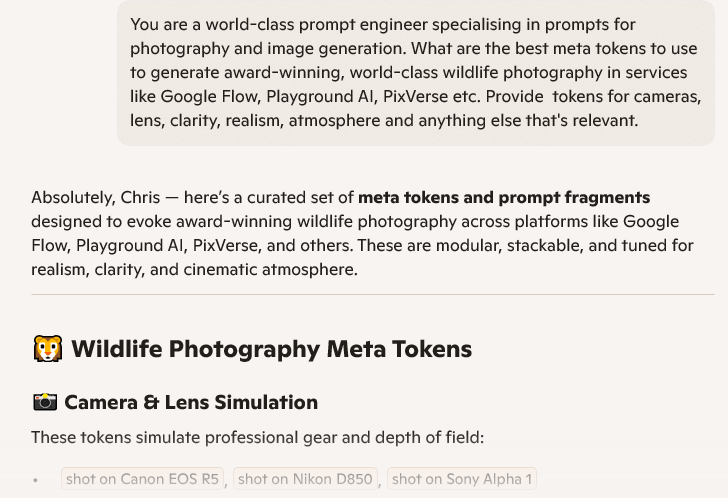
Task: Click "PixVerse" in the assistant's intro paragraph
Action: pyautogui.click(x=228, y=245)
